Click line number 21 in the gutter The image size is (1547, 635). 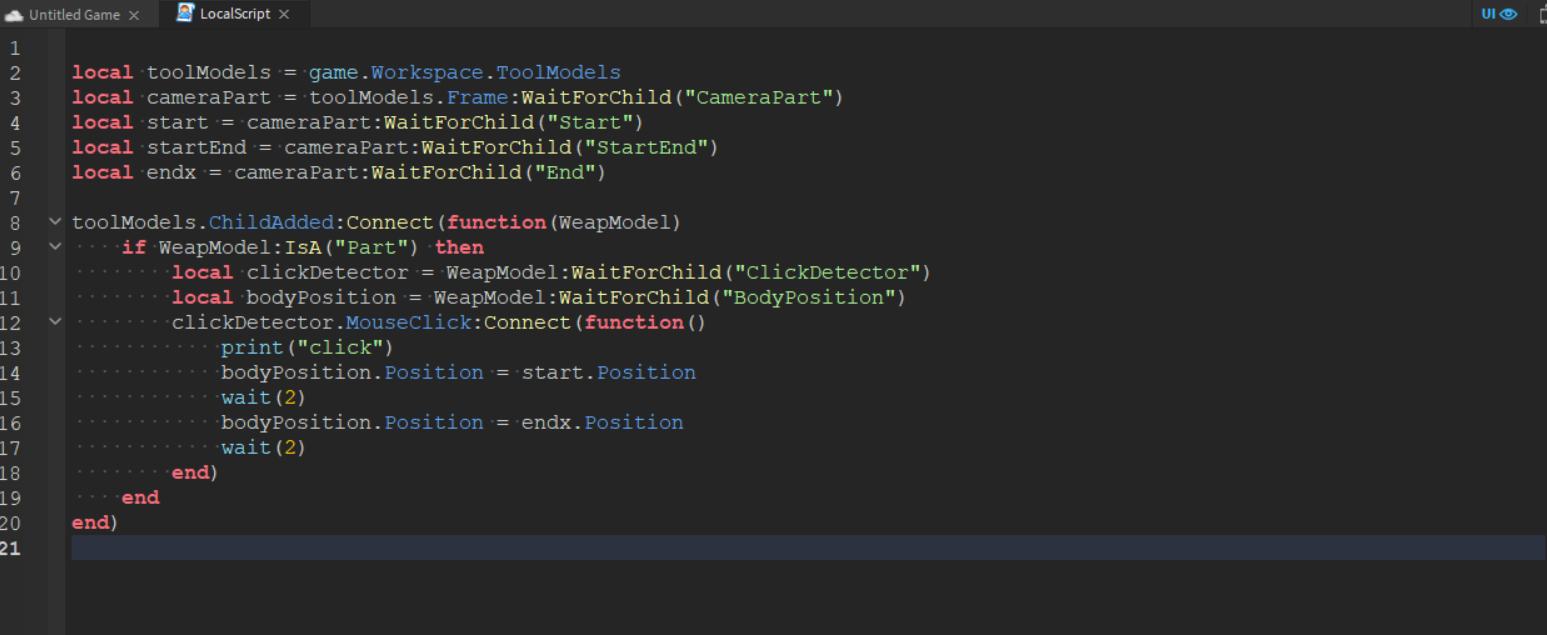[x=11, y=548]
